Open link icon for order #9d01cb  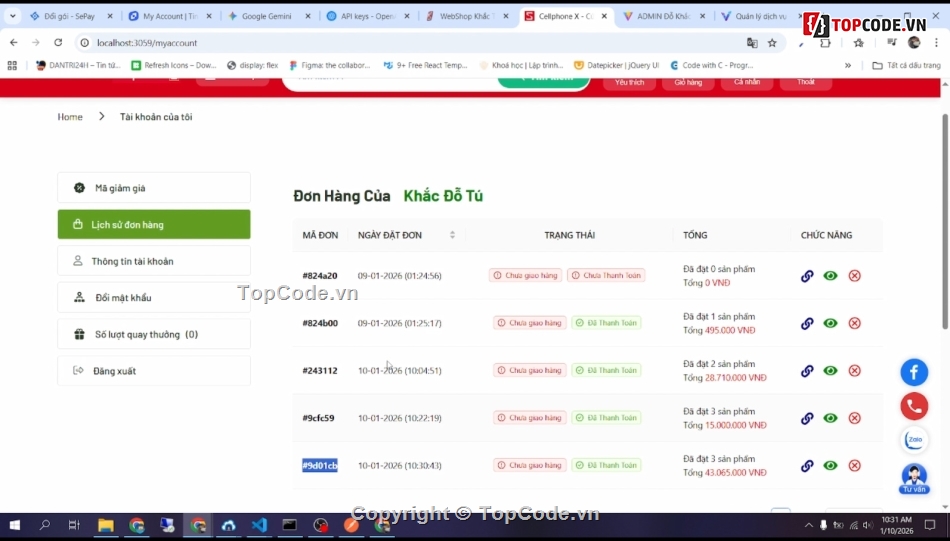[x=807, y=465]
